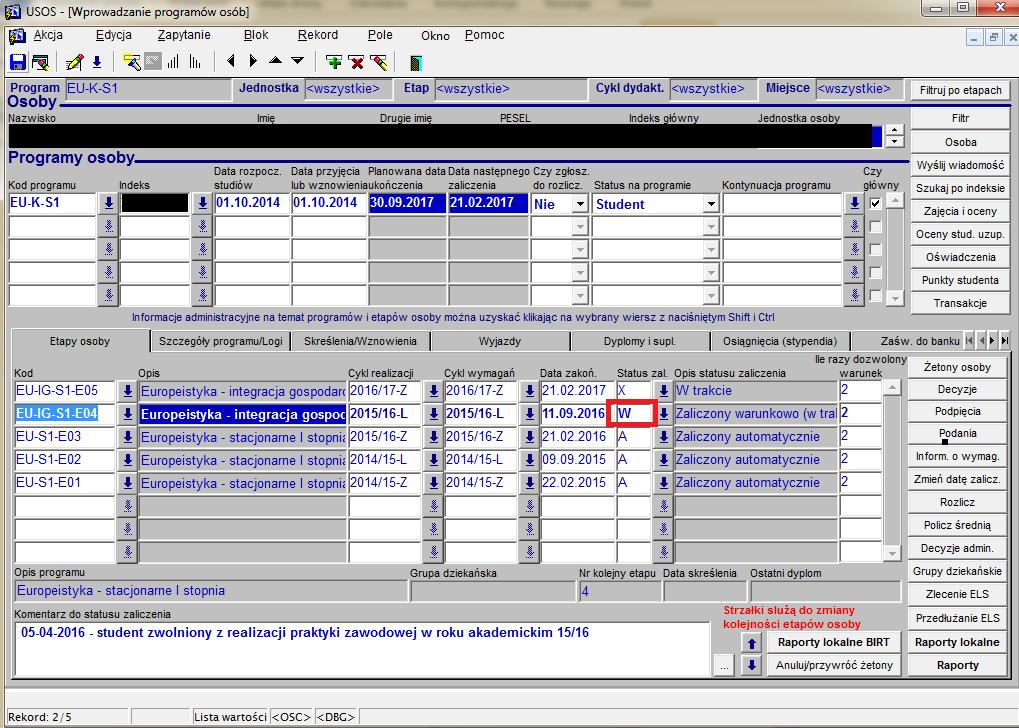Click the black right arrow toolbar icon
This screenshot has height=728, width=1019.
[x=253, y=62]
